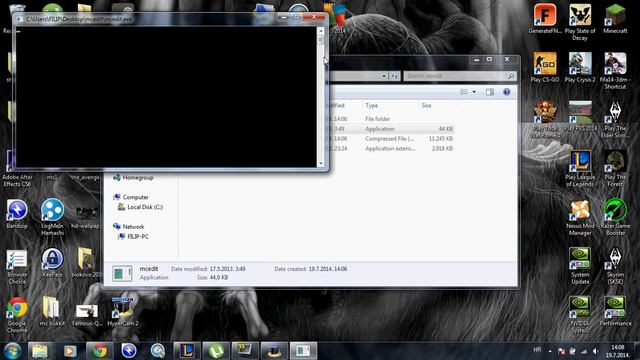The height and width of the screenshot is (360, 640).
Task: Open Play Crysis 2 shortcut
Action: point(580,67)
